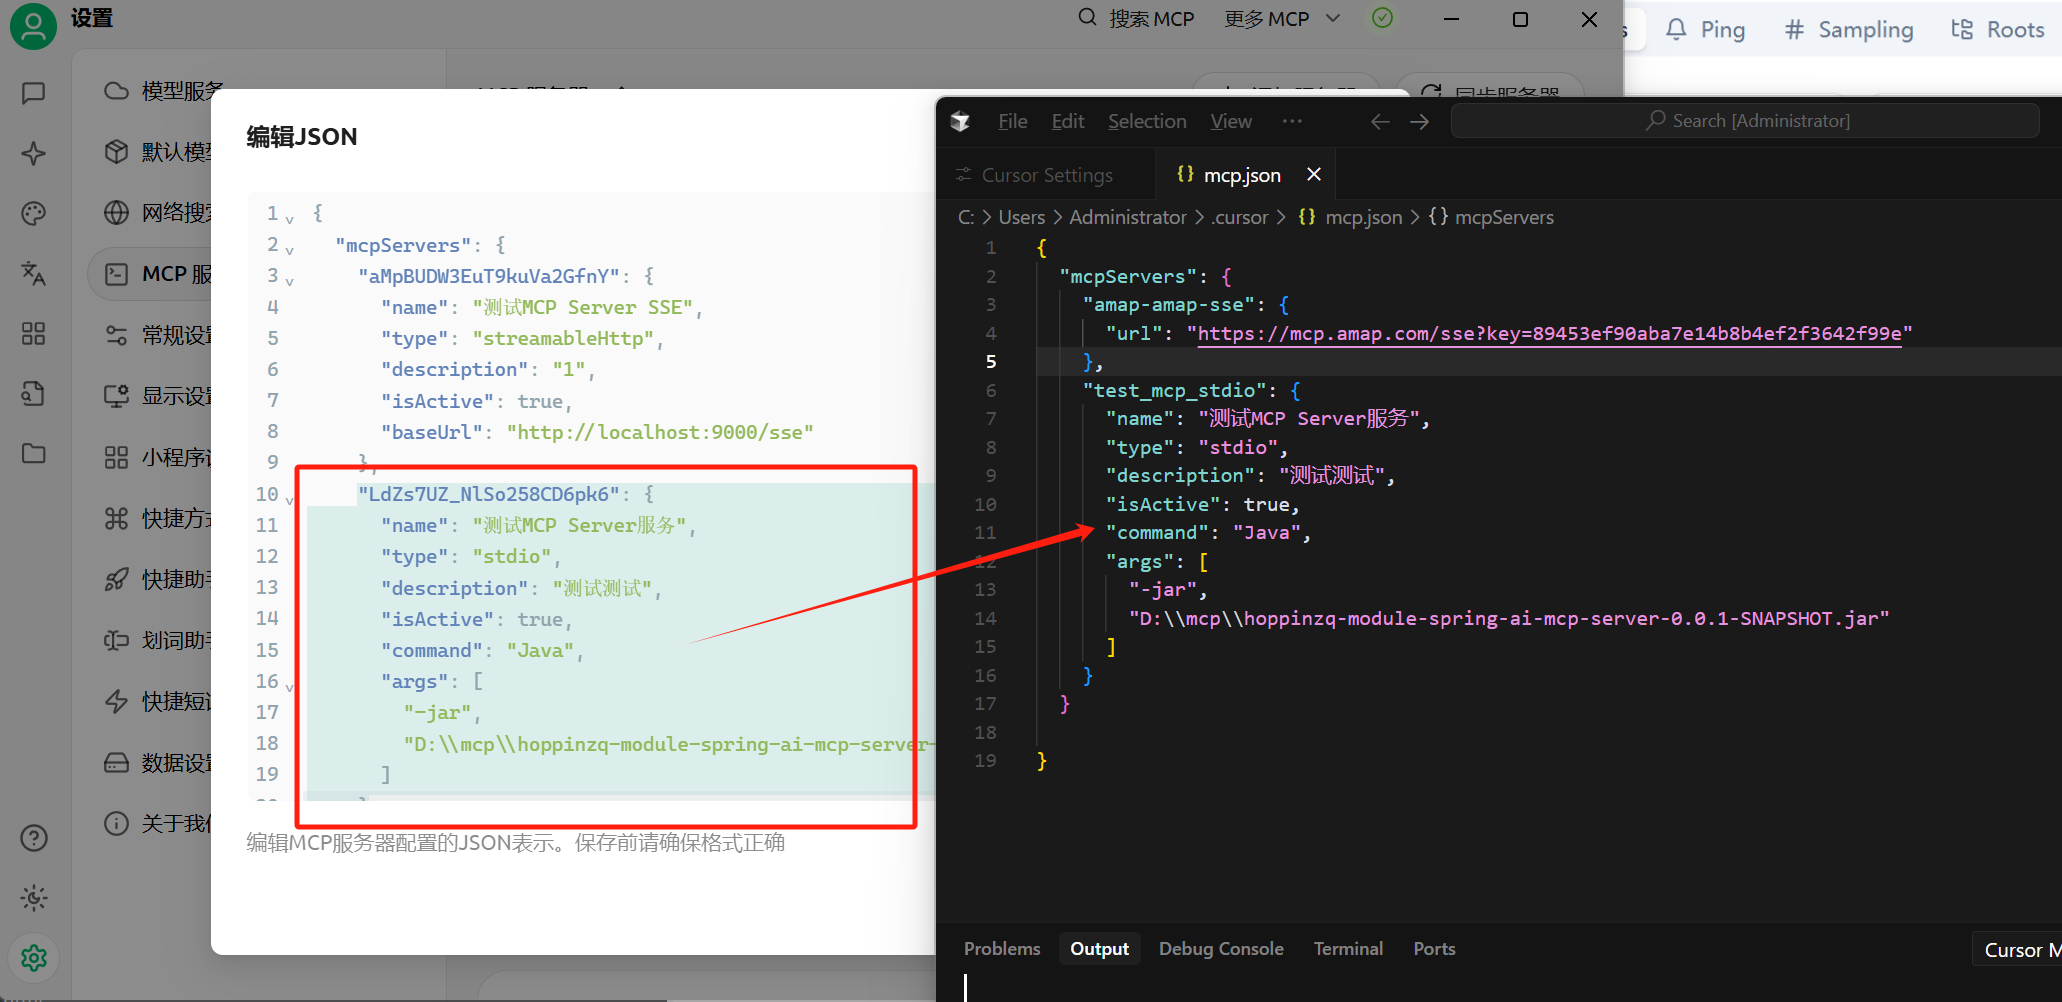Click the 搜索 MCP button
This screenshot has width=2062, height=1002.
(1136, 19)
